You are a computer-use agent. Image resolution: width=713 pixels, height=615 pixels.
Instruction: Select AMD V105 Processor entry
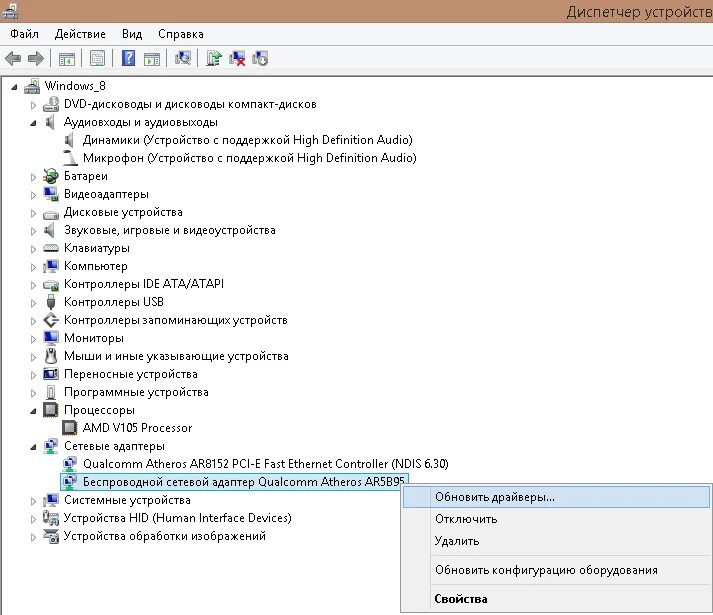137,428
